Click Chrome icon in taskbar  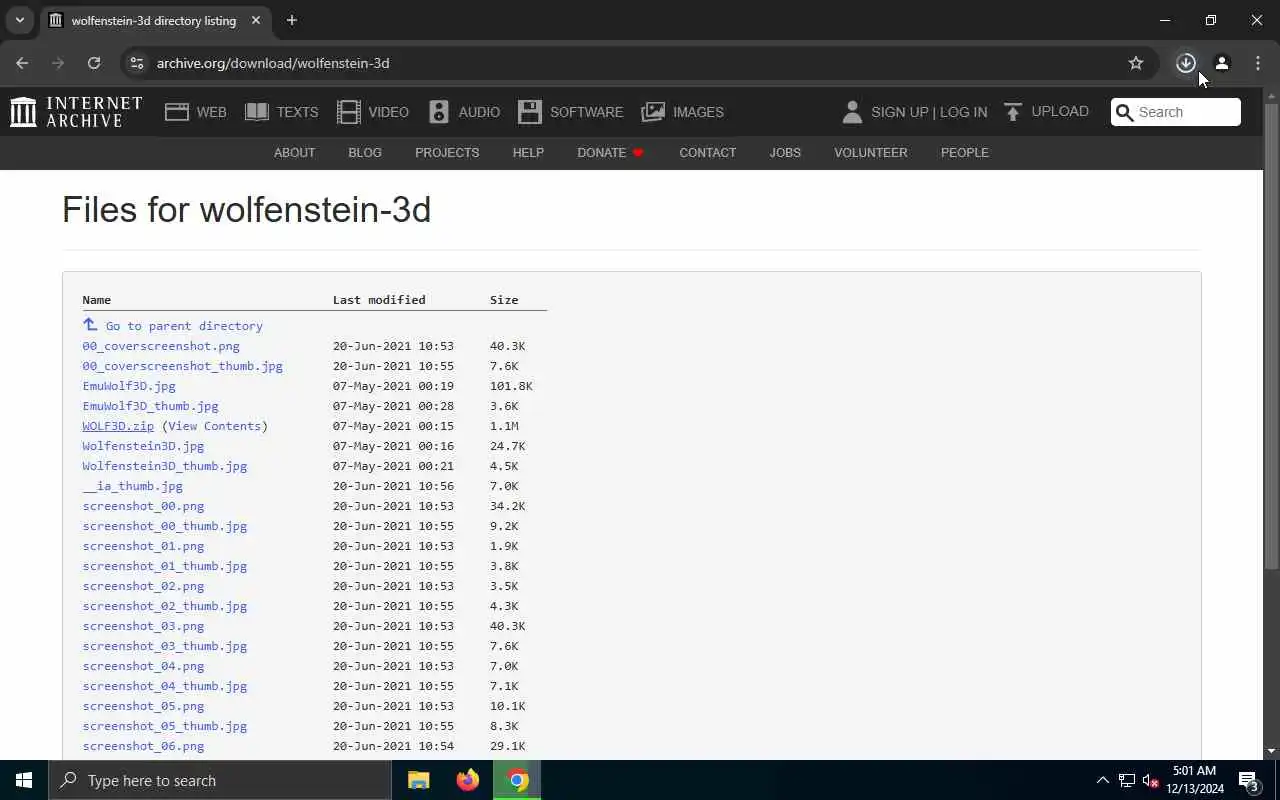click(517, 780)
